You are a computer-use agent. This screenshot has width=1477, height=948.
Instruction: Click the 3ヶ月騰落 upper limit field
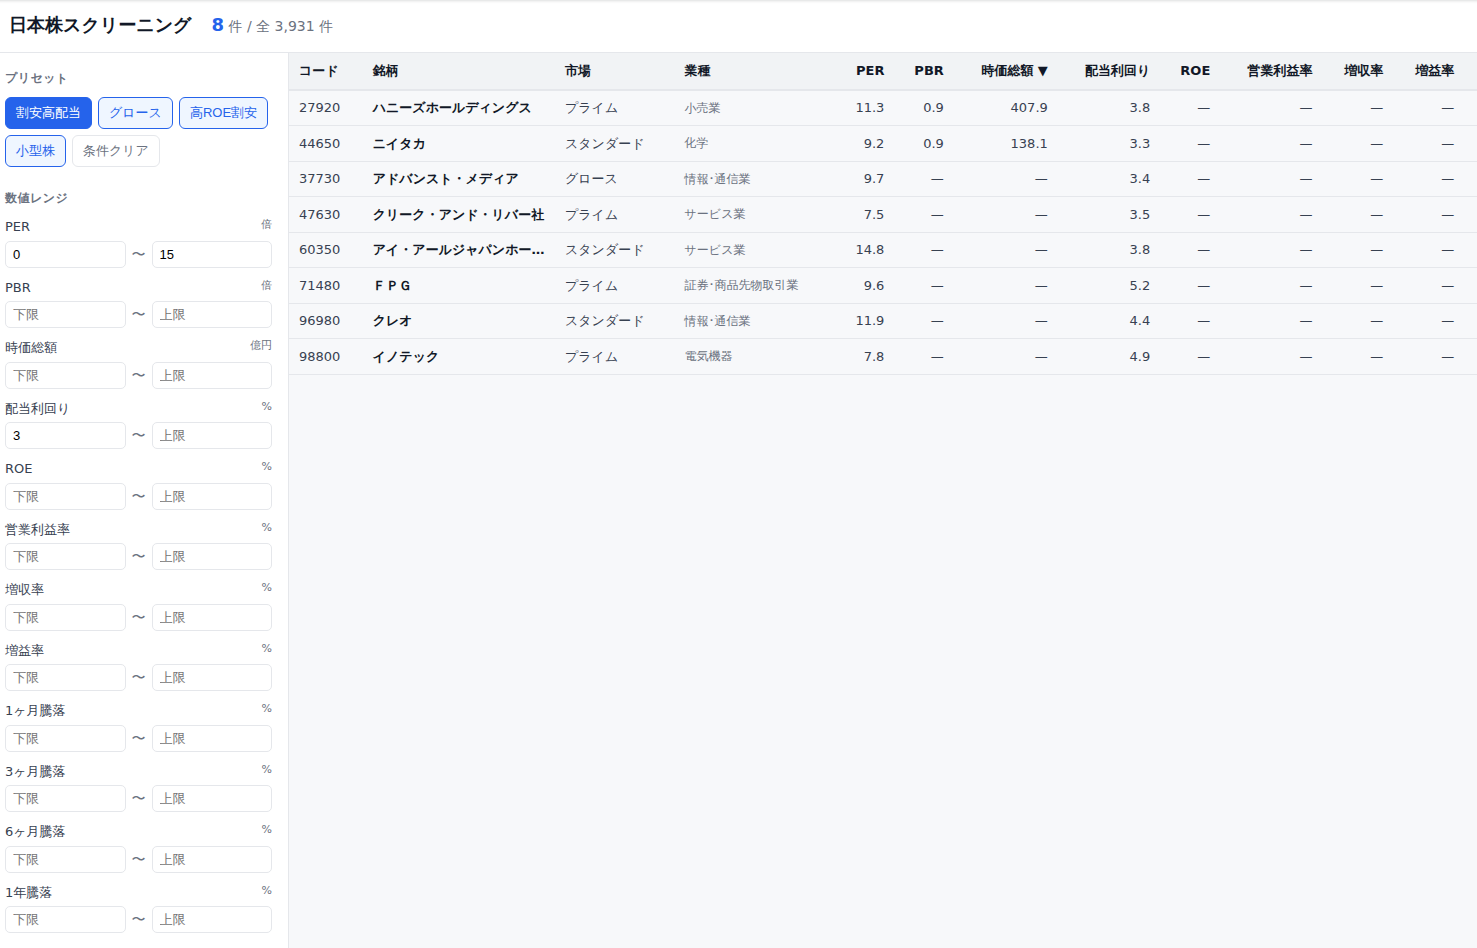click(212, 799)
